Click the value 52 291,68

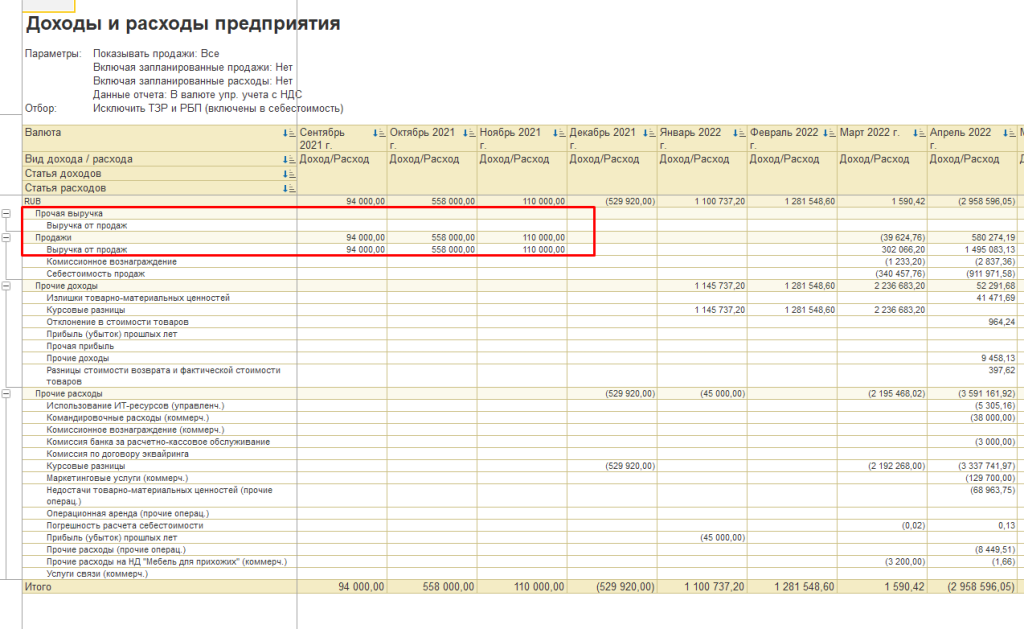point(996,286)
